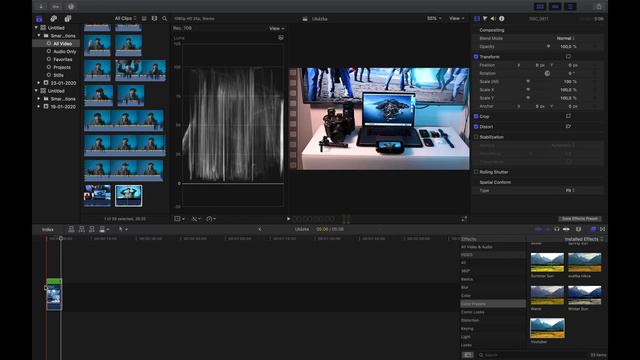
Task: Play the viewer with the play button
Action: [289, 219]
